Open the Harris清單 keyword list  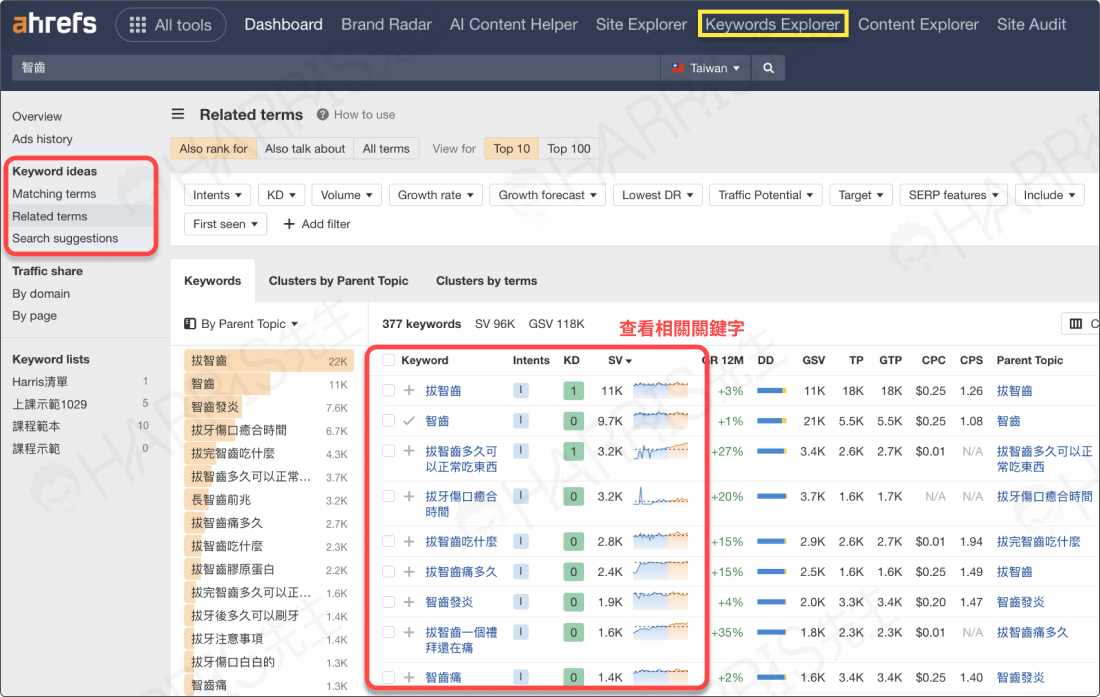pos(40,381)
